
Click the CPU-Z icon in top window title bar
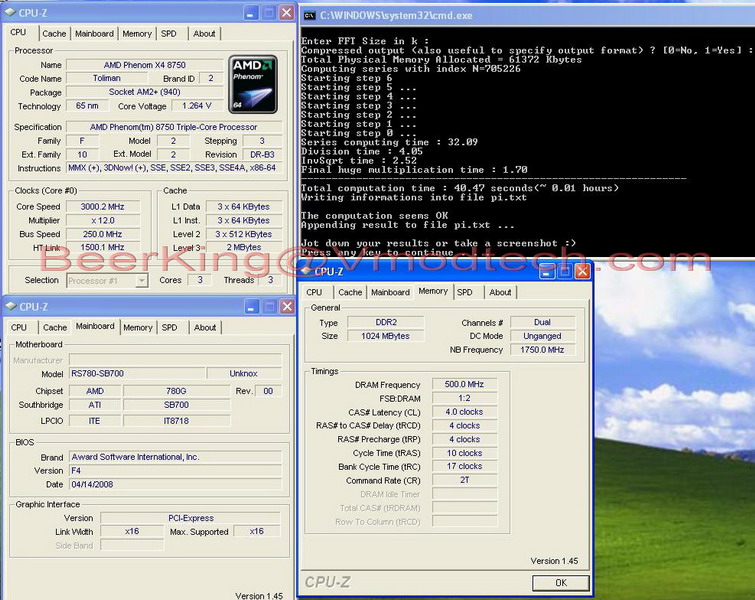coord(10,13)
